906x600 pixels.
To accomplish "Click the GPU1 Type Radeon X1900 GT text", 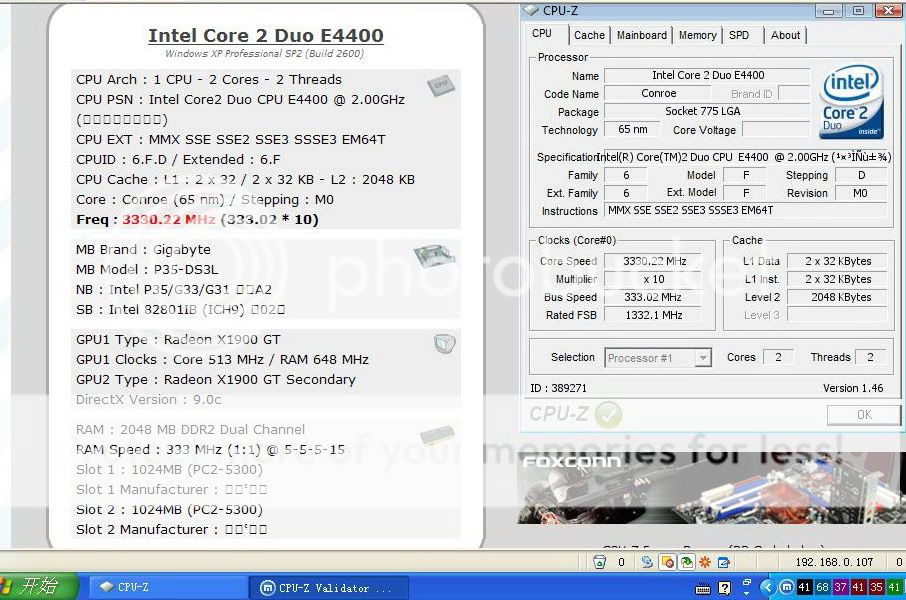I will point(178,339).
